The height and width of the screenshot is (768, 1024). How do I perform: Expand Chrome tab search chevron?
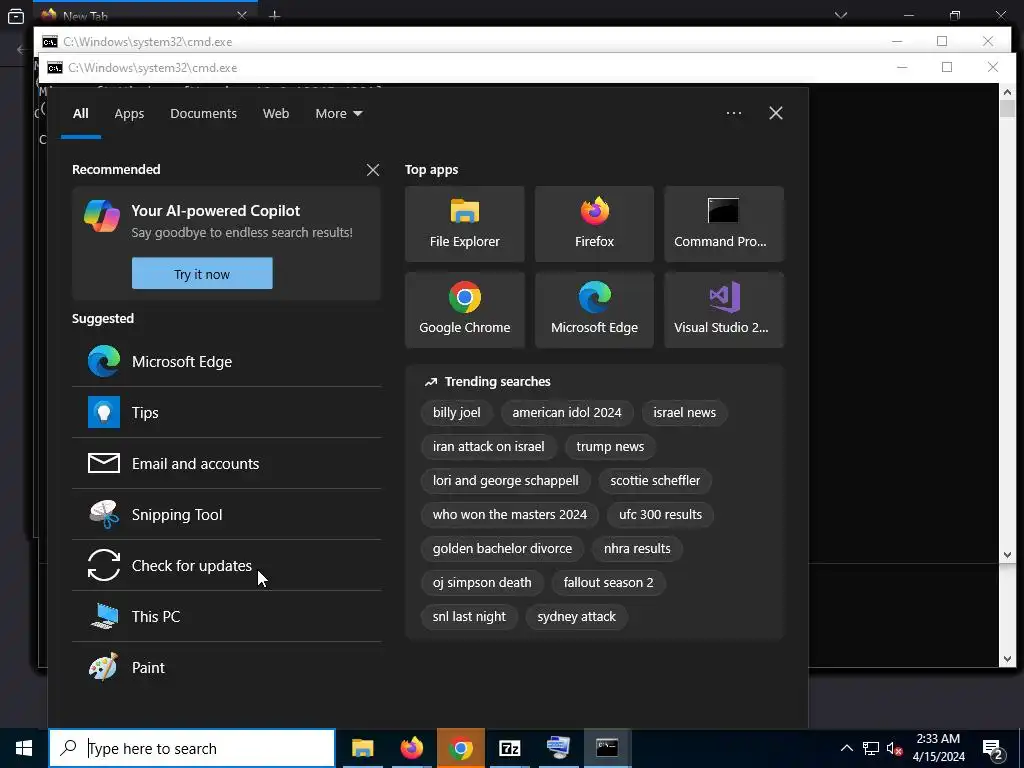tap(841, 15)
